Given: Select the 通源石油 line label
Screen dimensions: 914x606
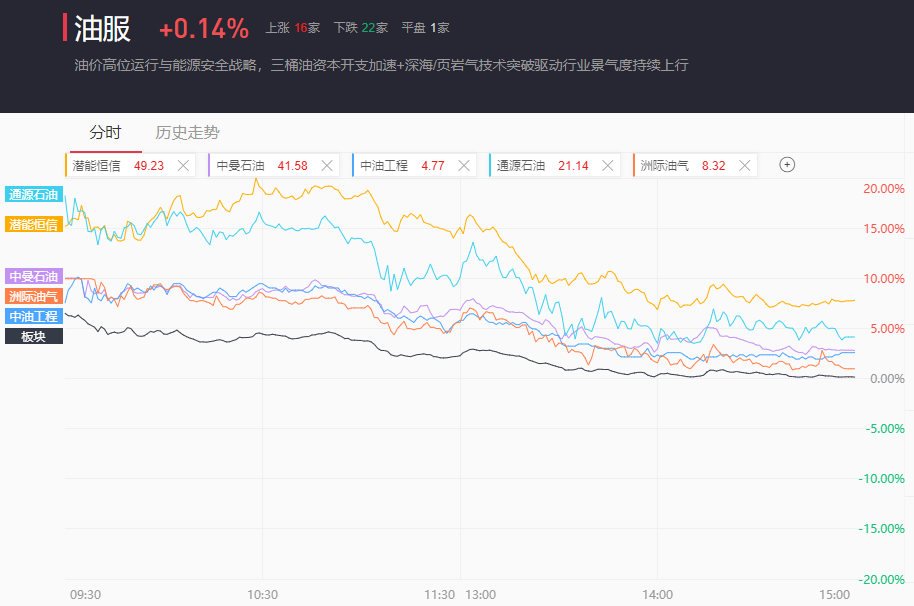Looking at the screenshot, I should [34, 195].
